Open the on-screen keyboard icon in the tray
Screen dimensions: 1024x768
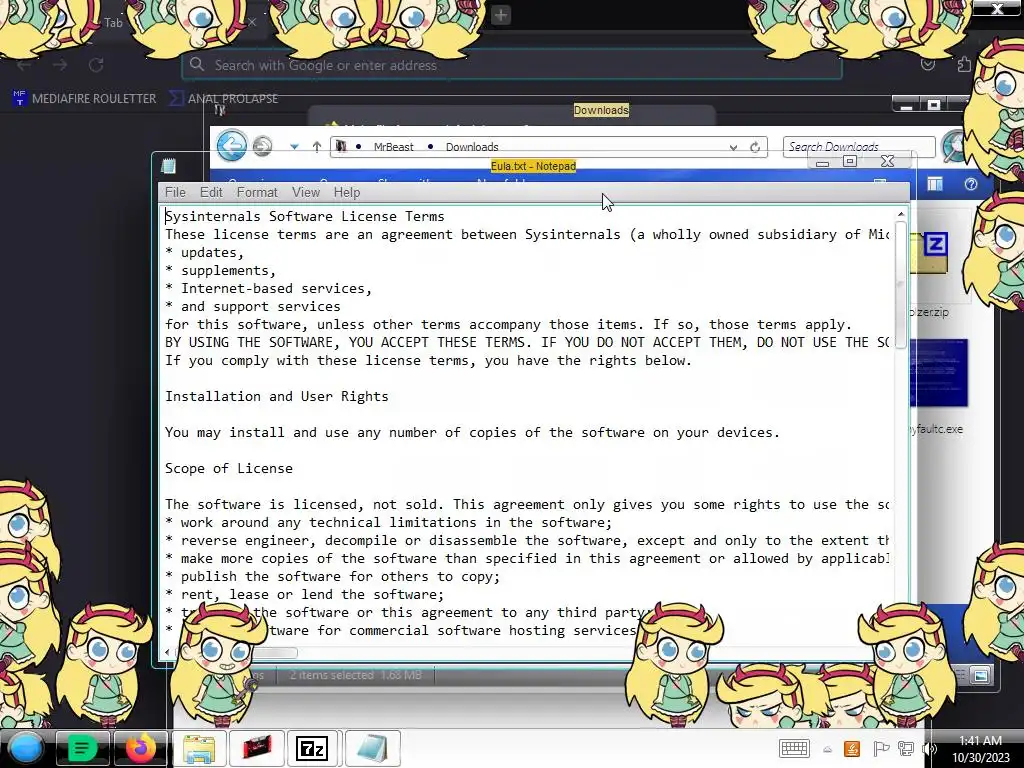[x=794, y=748]
